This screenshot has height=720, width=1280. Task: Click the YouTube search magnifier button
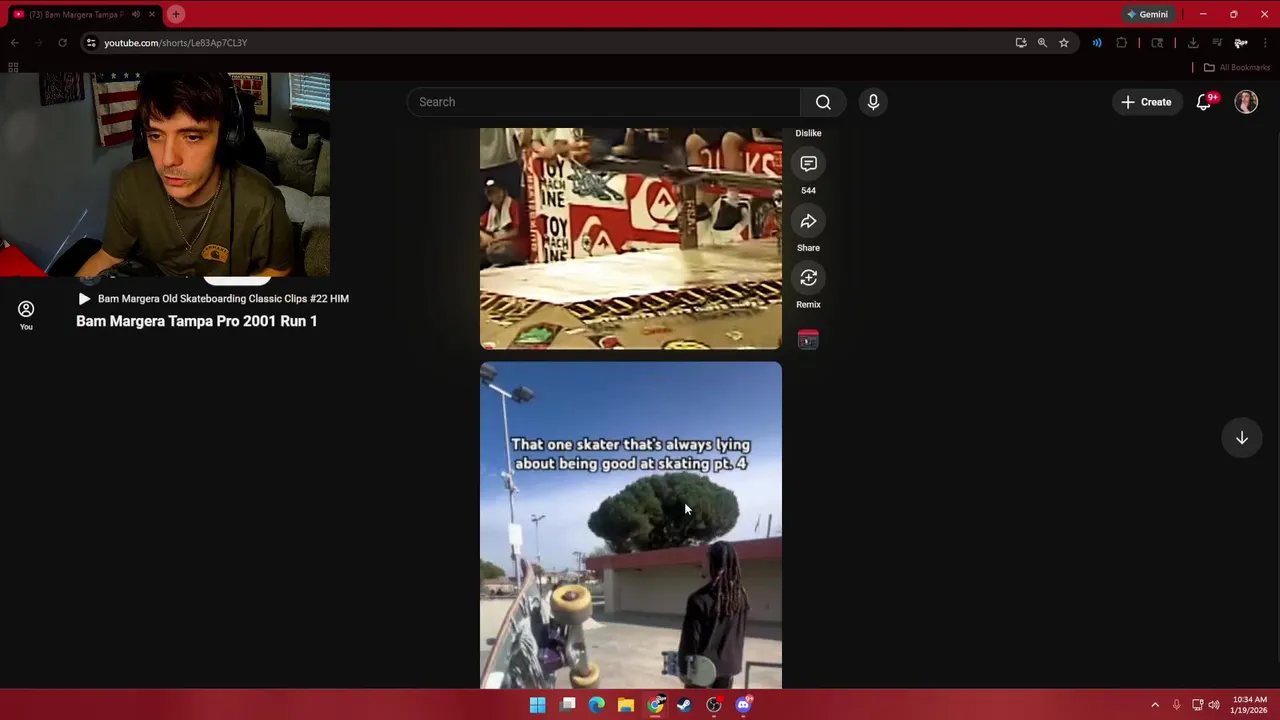(x=823, y=102)
